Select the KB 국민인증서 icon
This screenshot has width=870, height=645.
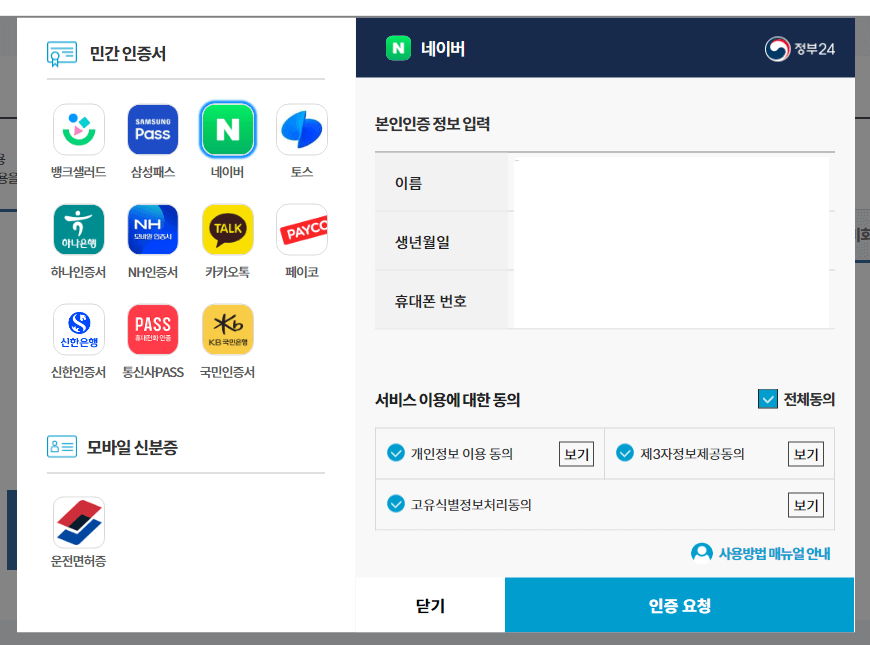click(x=227, y=329)
